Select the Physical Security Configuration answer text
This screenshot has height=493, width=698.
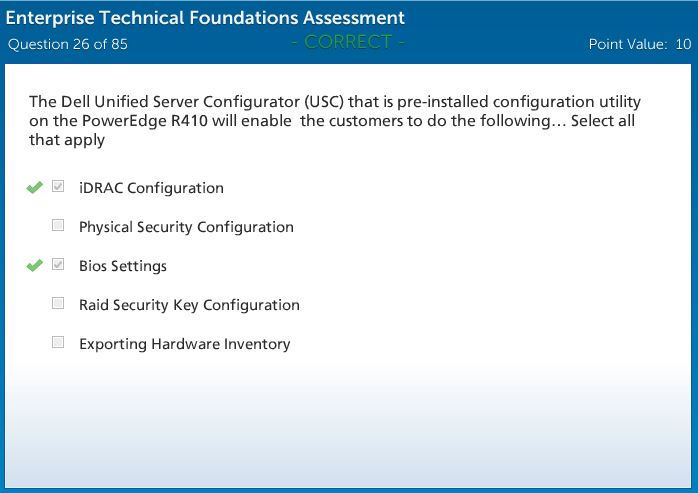[x=186, y=227]
